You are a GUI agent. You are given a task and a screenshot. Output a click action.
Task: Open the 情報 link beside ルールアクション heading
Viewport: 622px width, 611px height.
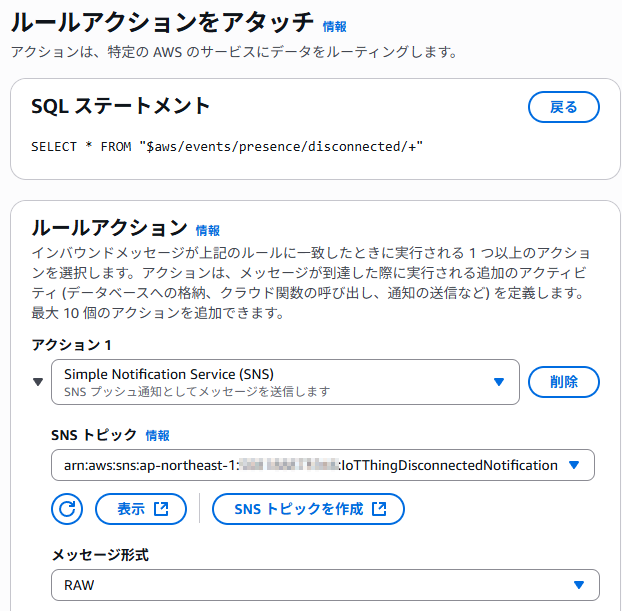(x=207, y=231)
